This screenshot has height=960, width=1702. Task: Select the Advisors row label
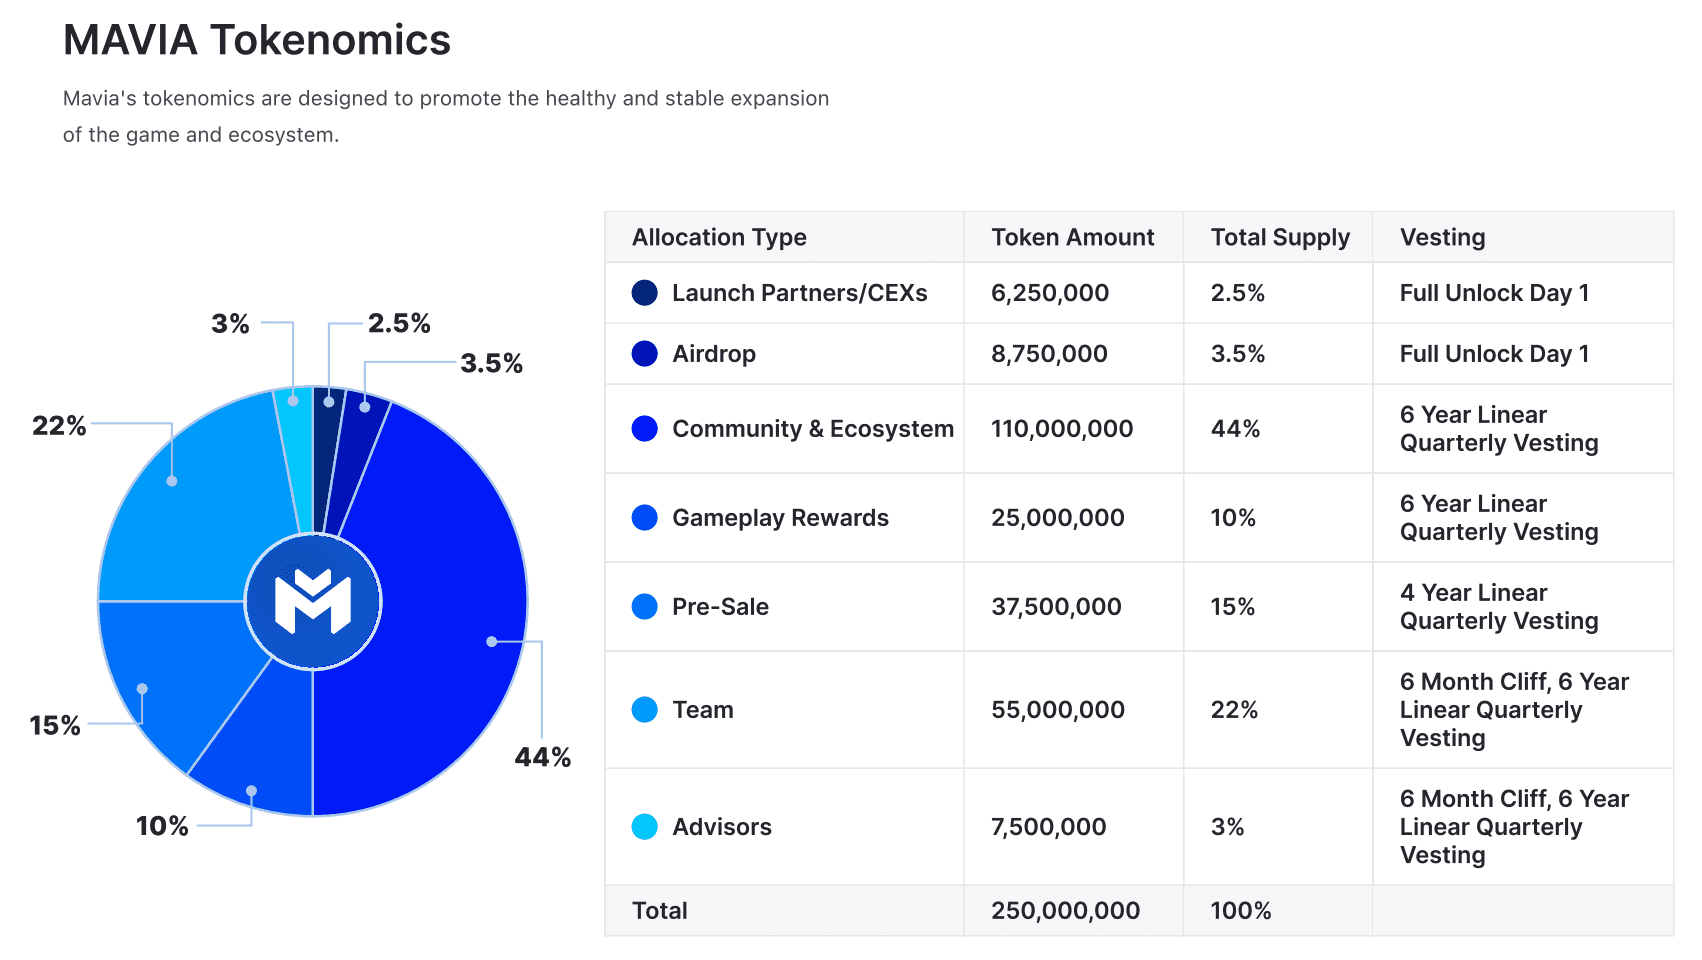(x=722, y=827)
